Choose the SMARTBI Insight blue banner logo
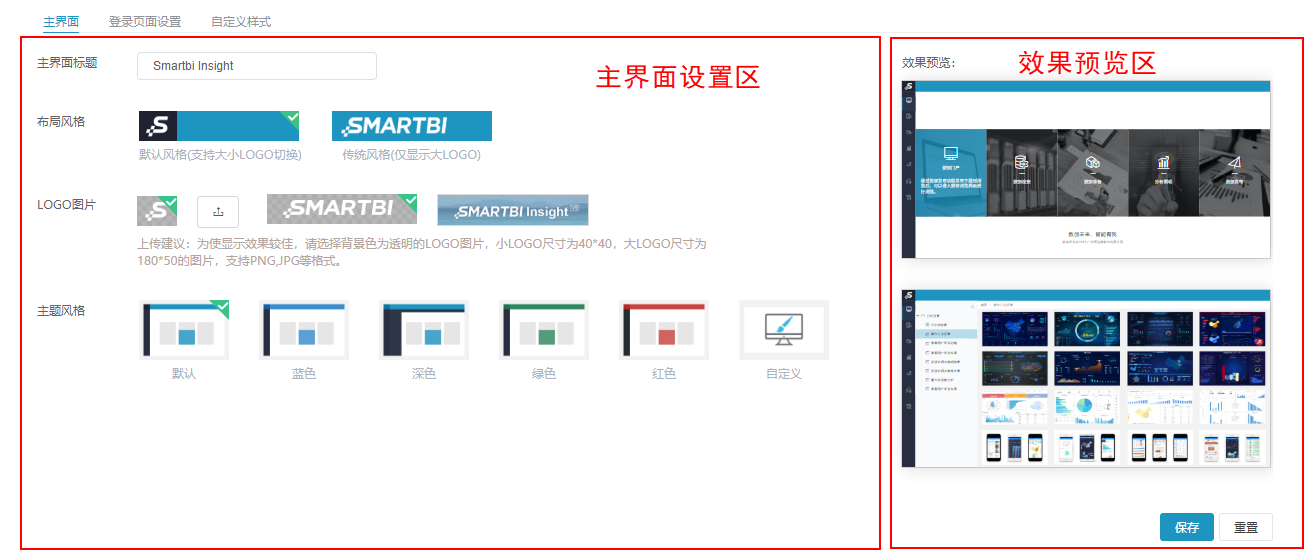The width and height of the screenshot is (1313, 551). 513,210
